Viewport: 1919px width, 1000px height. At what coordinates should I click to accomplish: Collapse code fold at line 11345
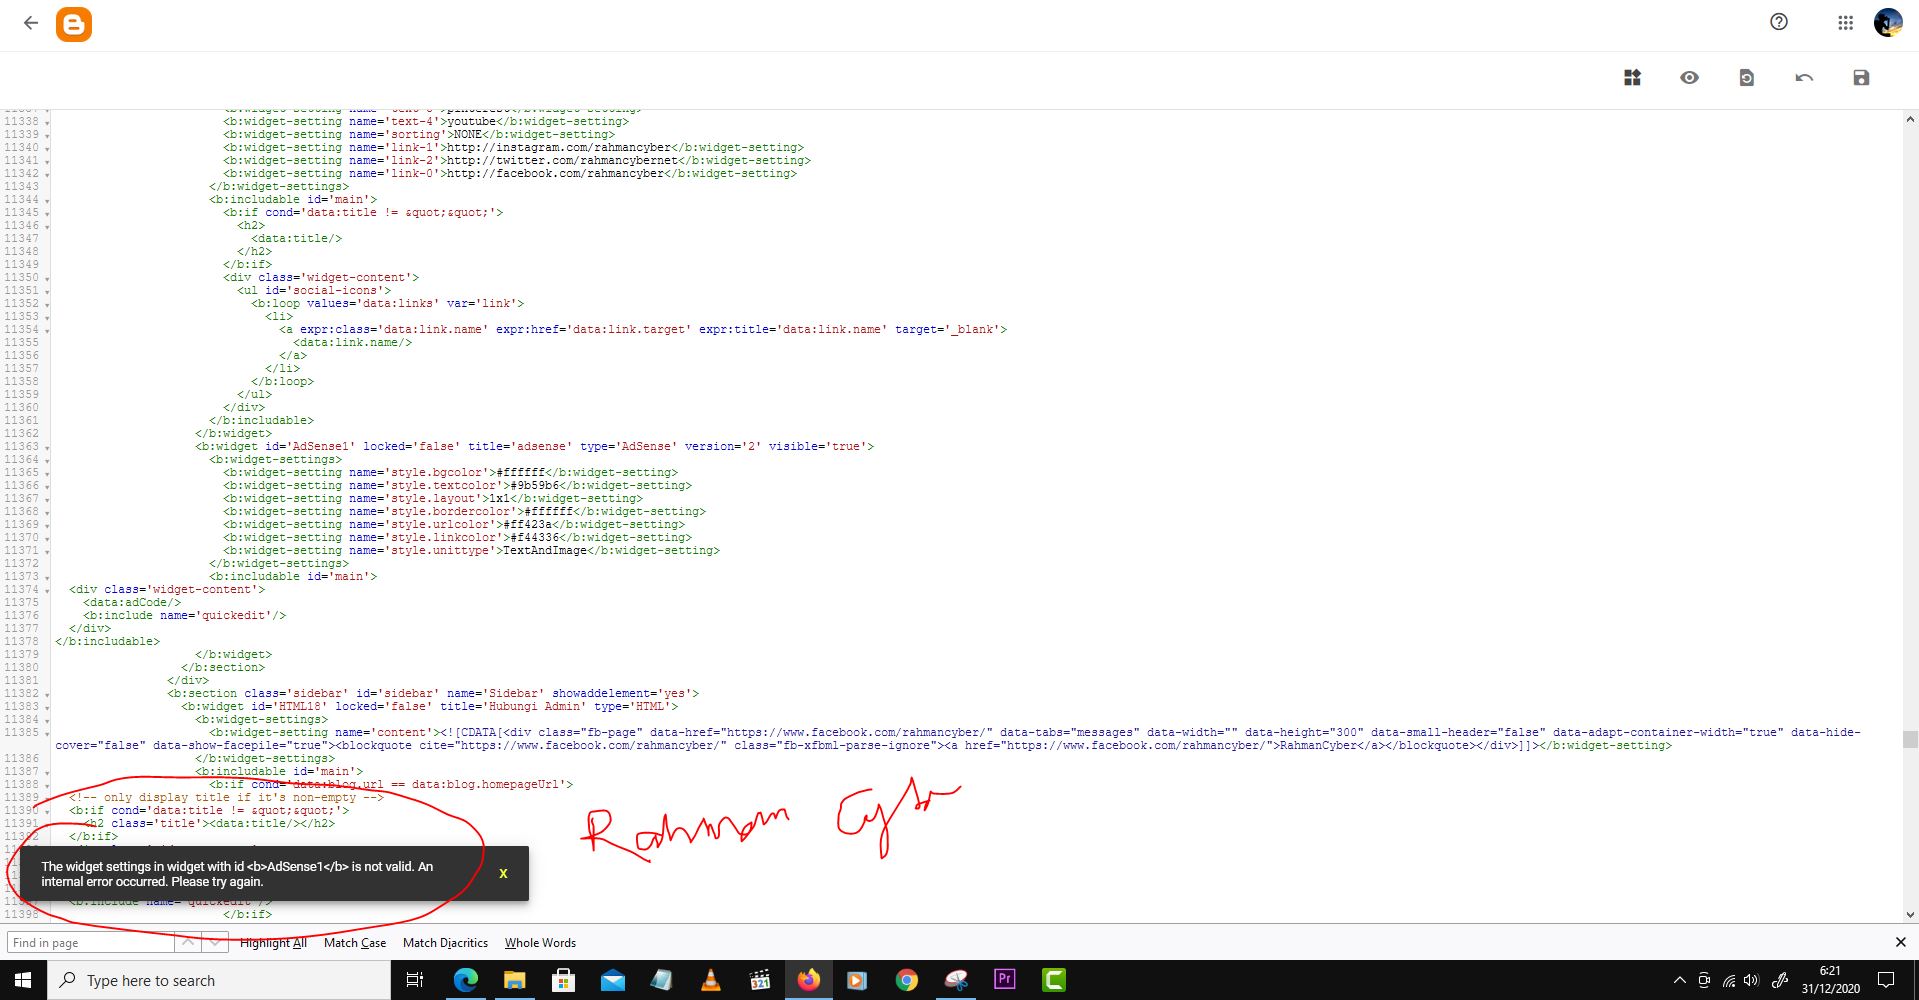[47, 214]
